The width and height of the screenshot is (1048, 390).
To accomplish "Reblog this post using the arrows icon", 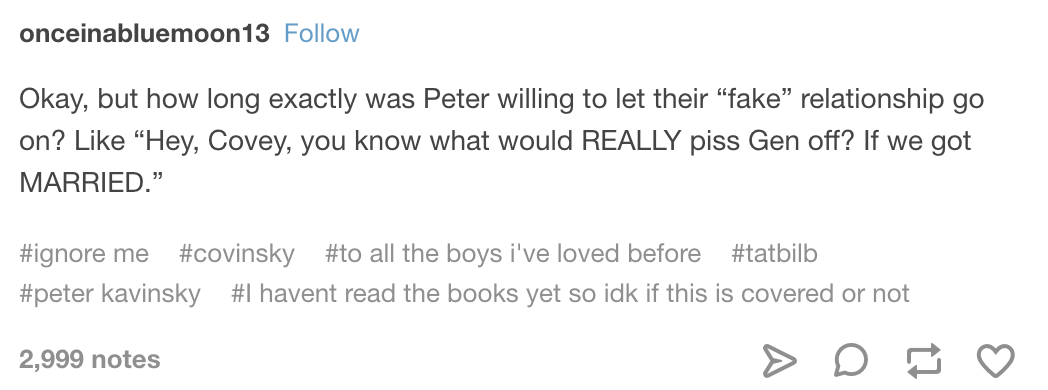I will pos(924,361).
